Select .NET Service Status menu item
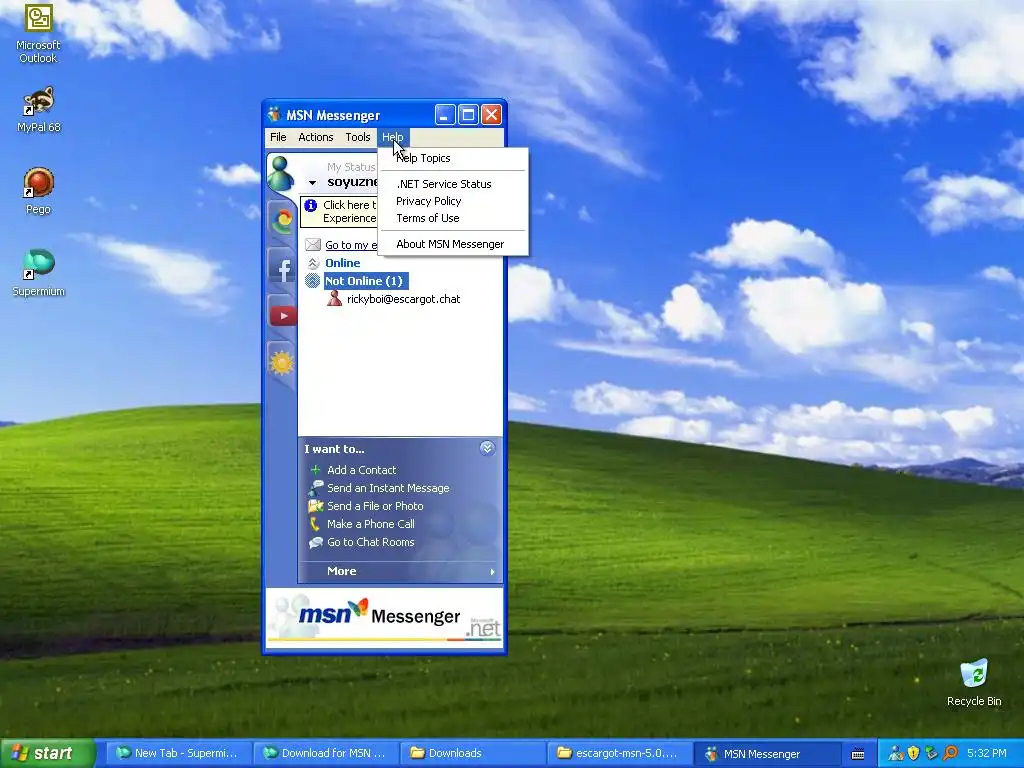Viewport: 1024px width, 768px height. (453, 184)
